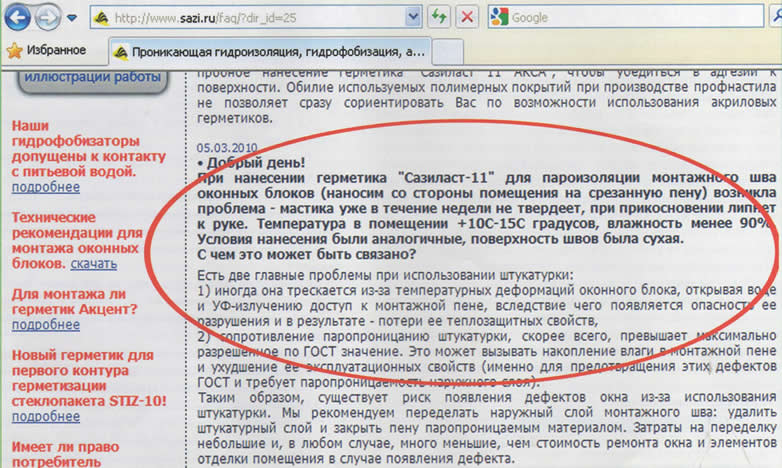The image size is (782, 468).
Task: Click Технические рекомендации headline
Action: pyautogui.click(x=77, y=240)
